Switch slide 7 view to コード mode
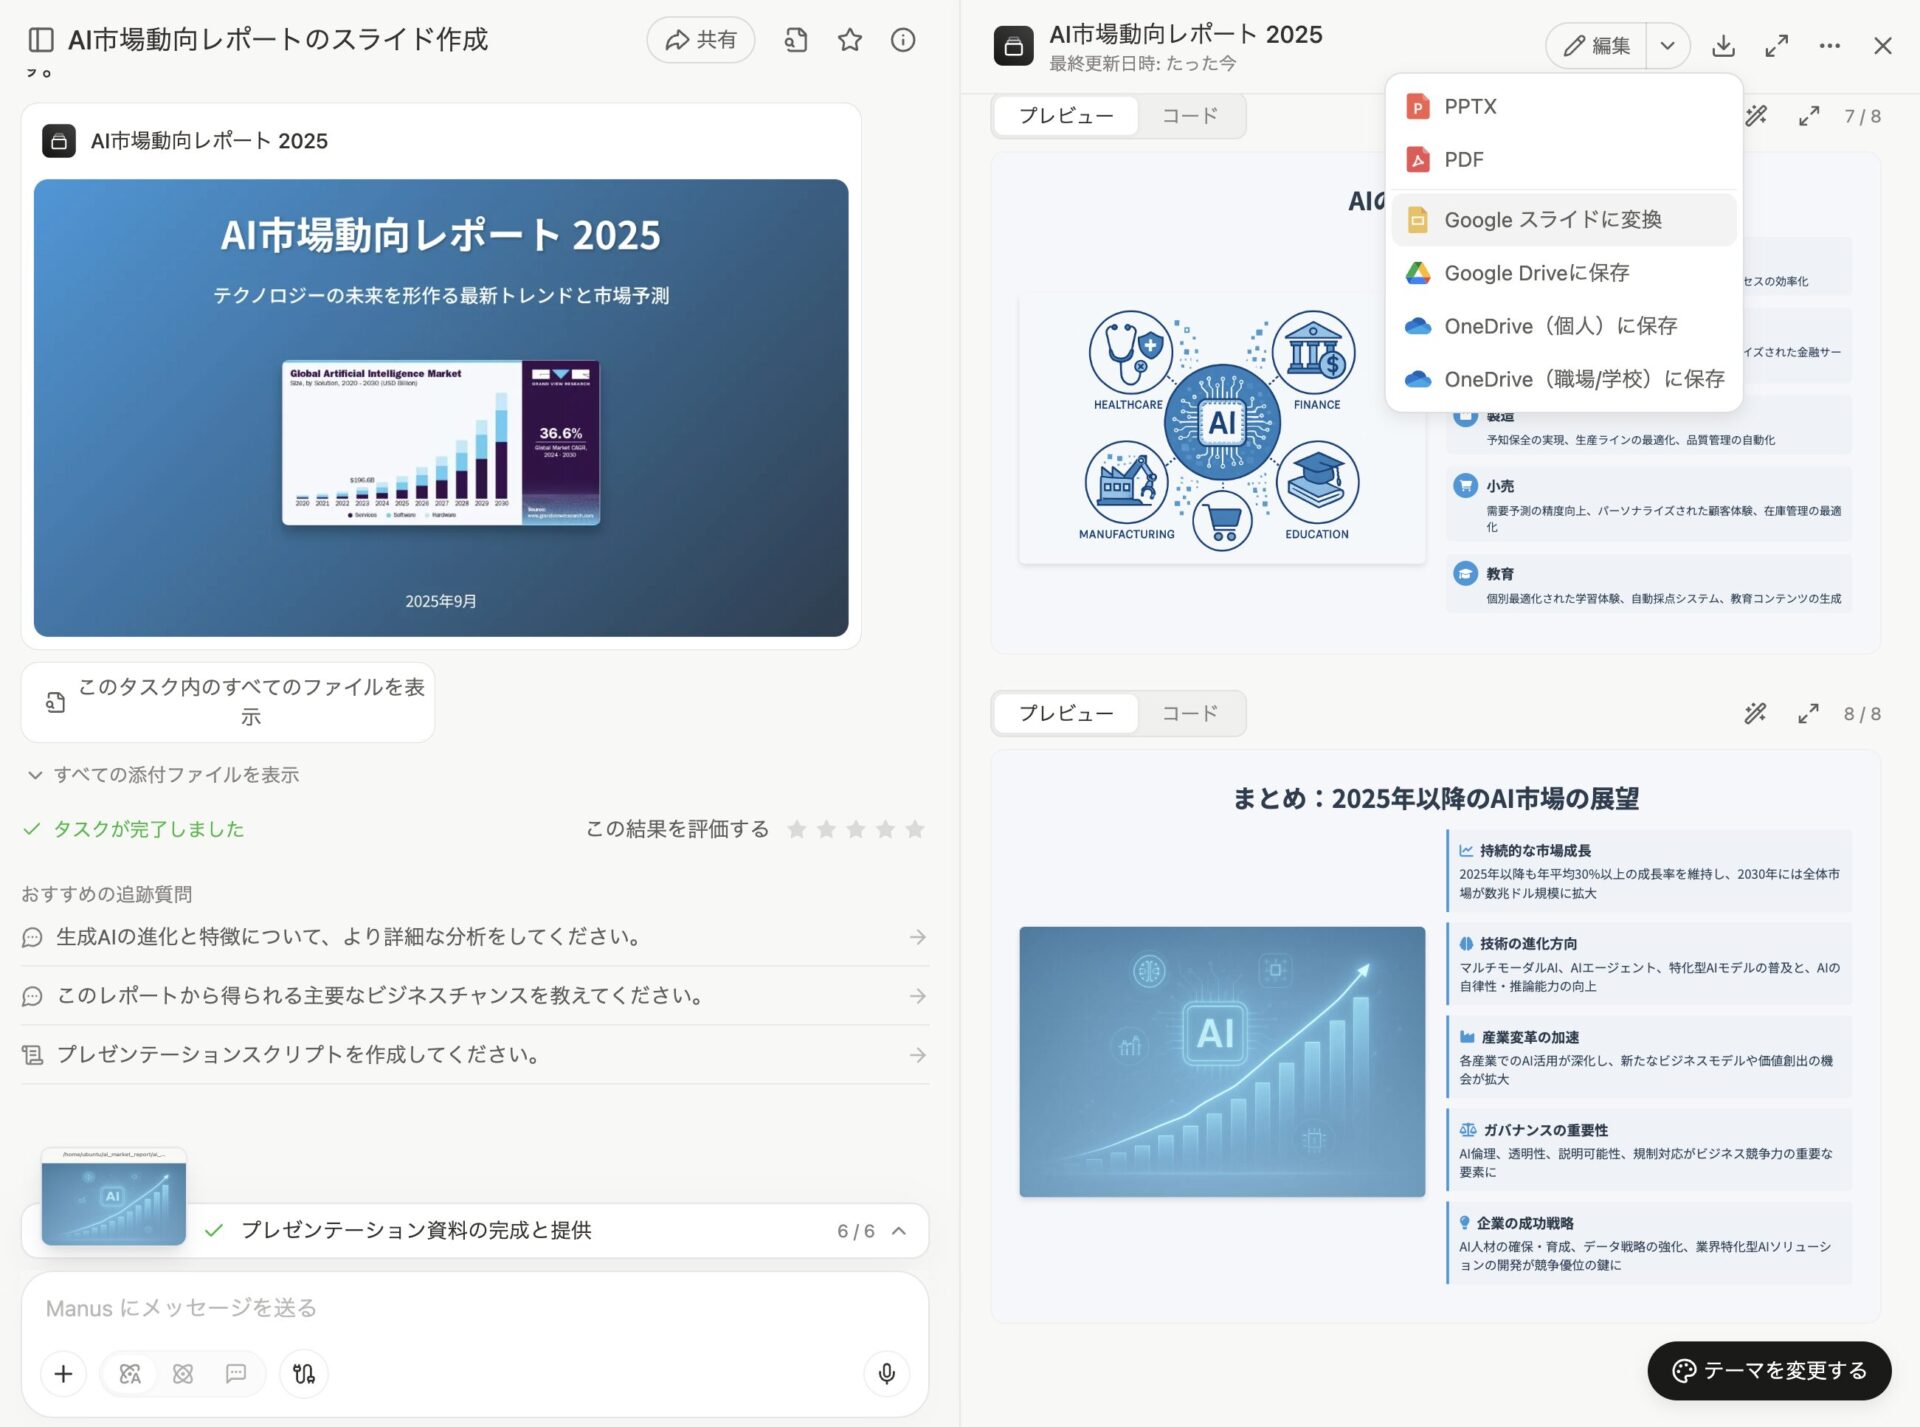The image size is (1920, 1427). [x=1189, y=115]
